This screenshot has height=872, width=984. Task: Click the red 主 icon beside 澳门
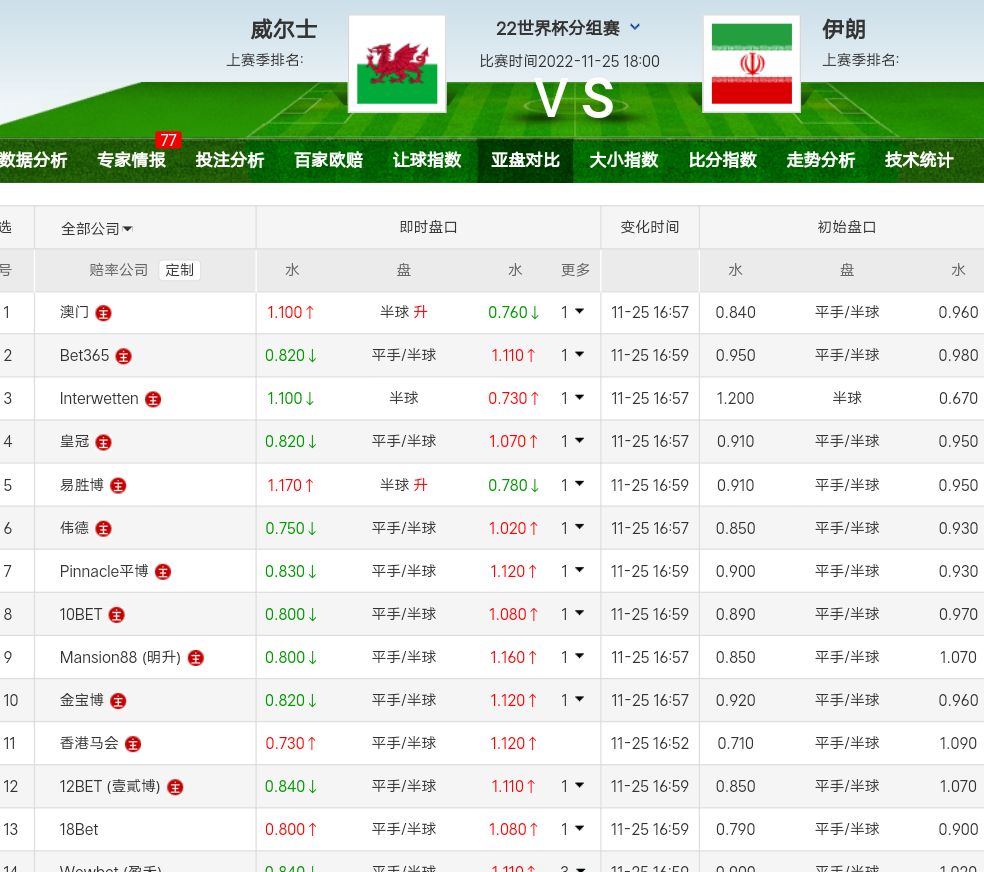[x=103, y=313]
